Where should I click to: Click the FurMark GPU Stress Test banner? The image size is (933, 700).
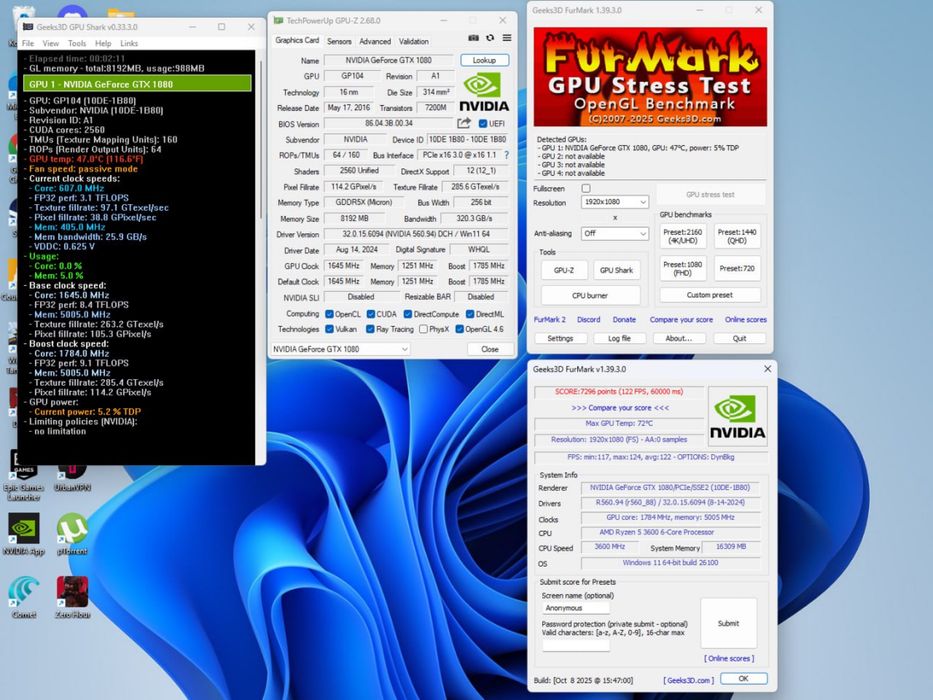[x=650, y=76]
